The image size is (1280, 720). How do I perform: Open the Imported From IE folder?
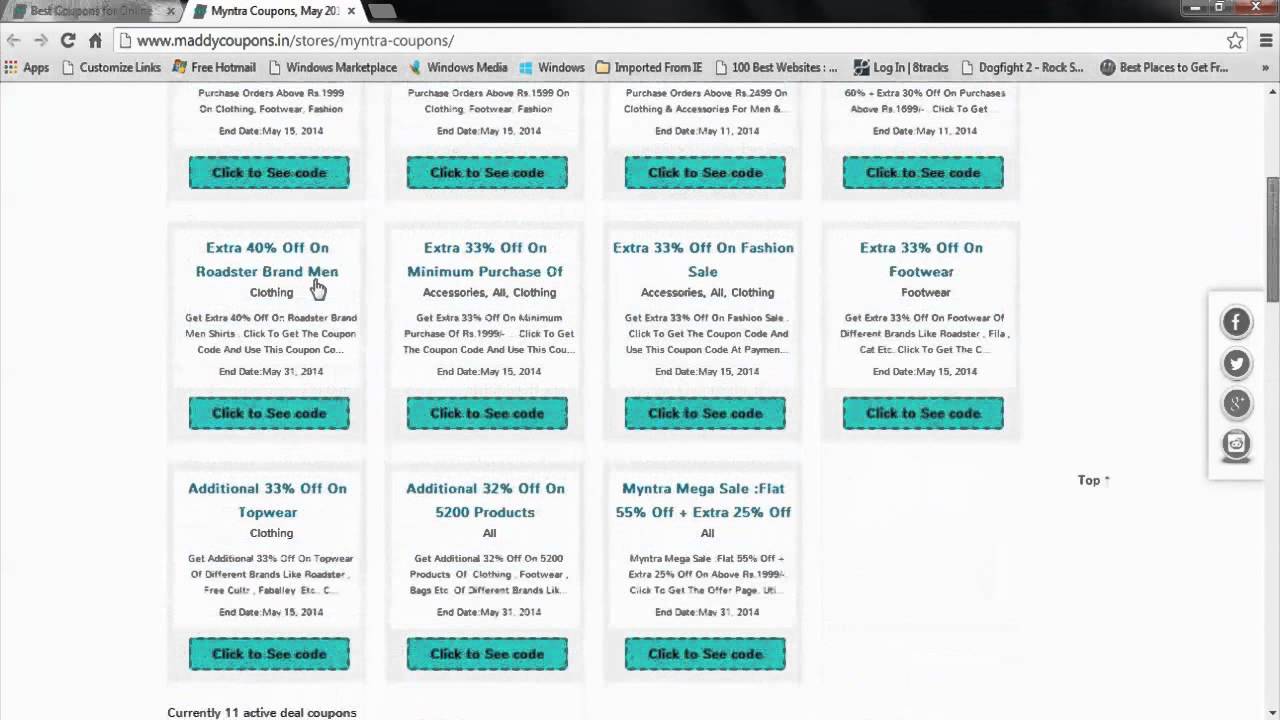(x=649, y=67)
